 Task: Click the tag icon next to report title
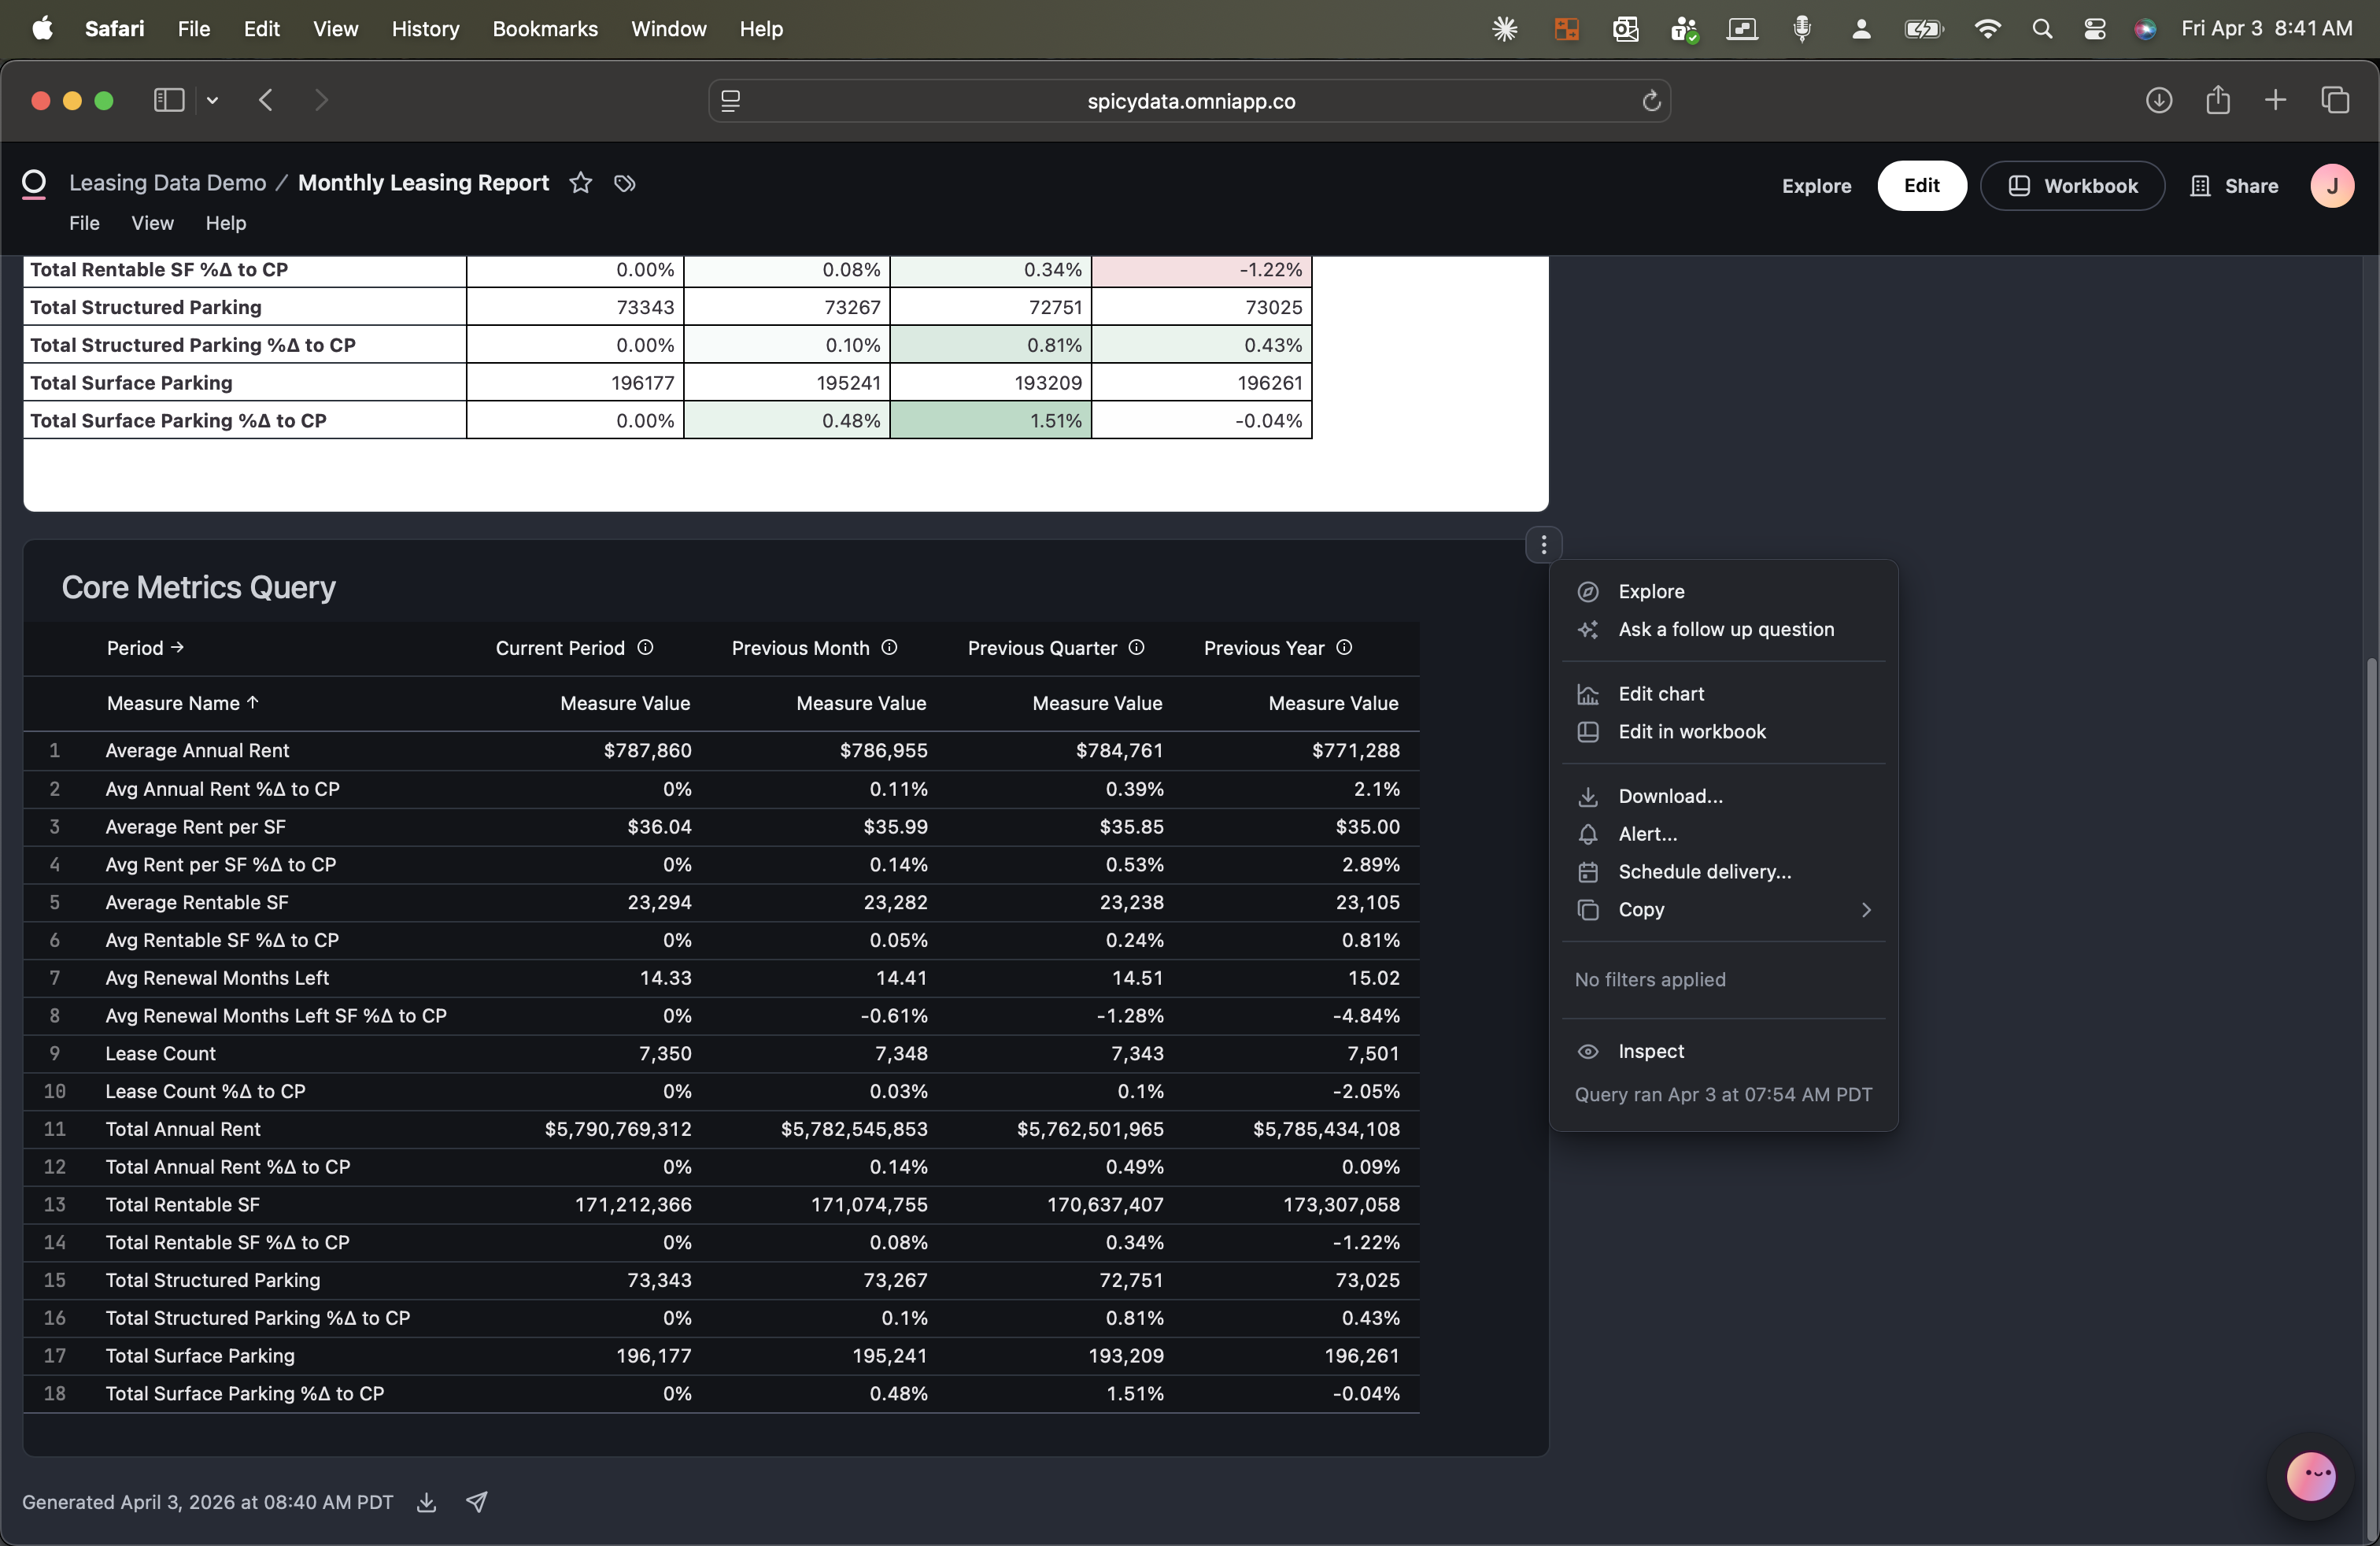pos(624,184)
